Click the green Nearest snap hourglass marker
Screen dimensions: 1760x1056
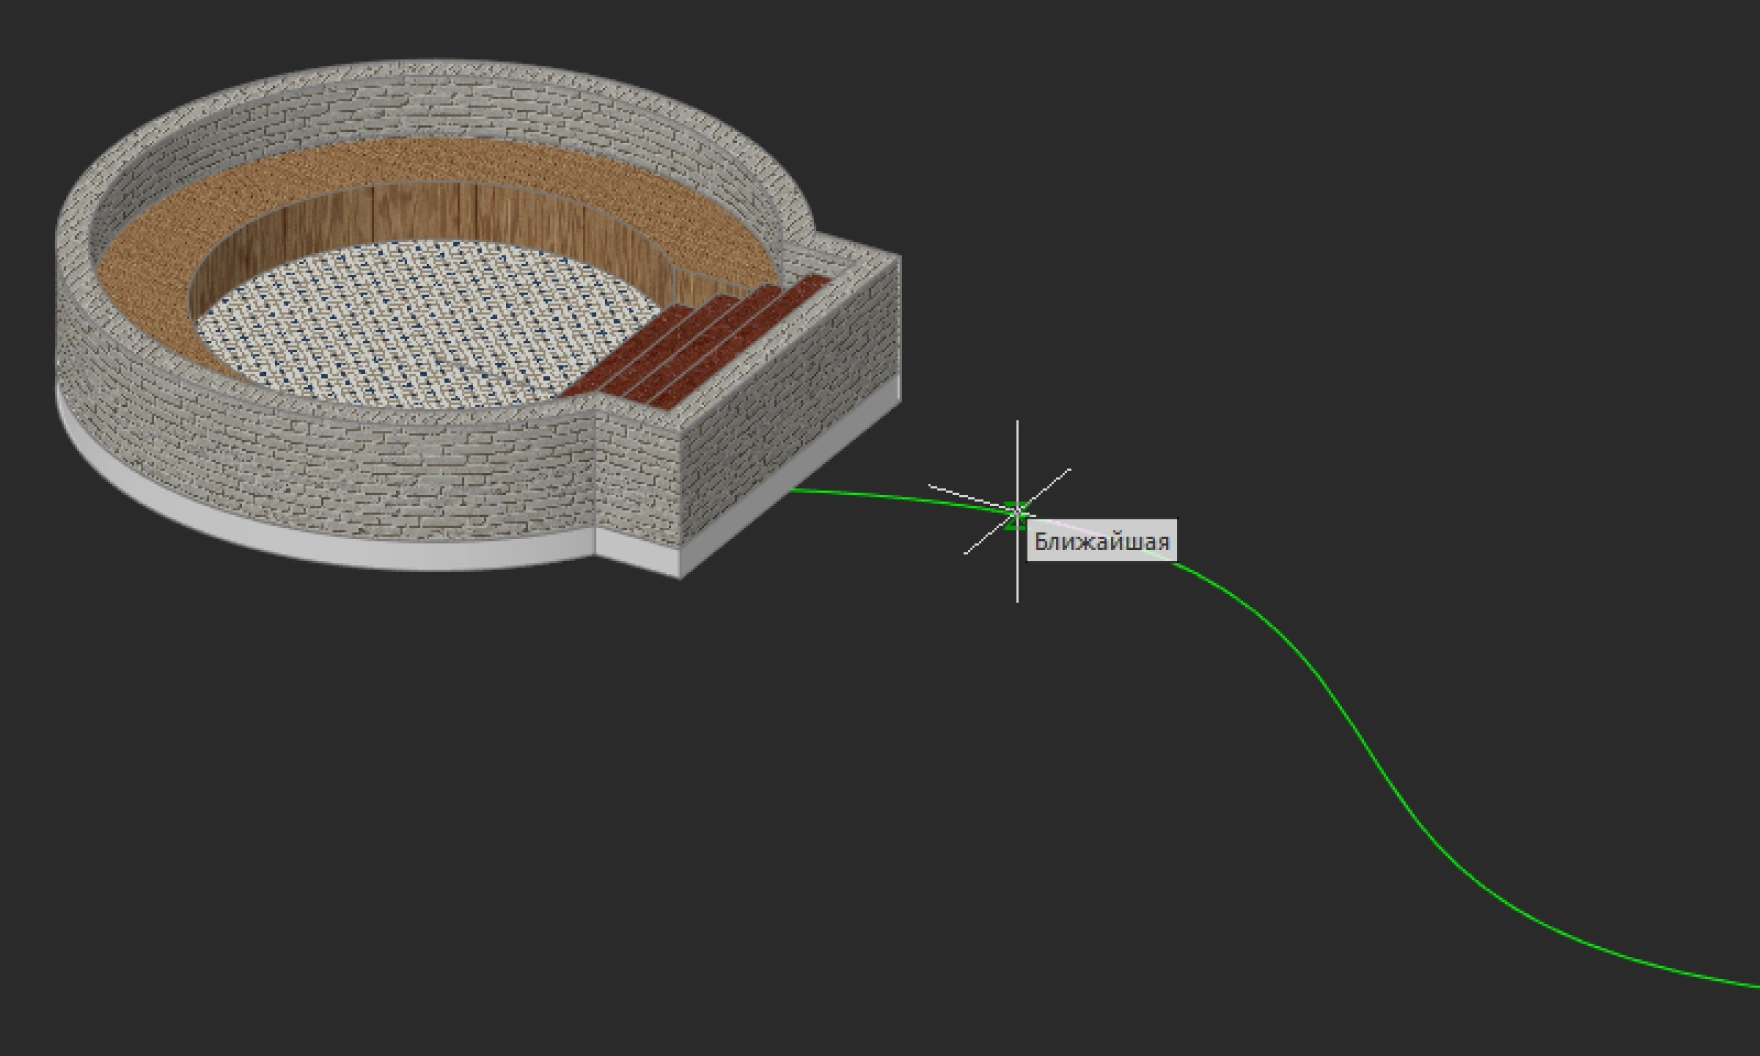tap(1016, 515)
